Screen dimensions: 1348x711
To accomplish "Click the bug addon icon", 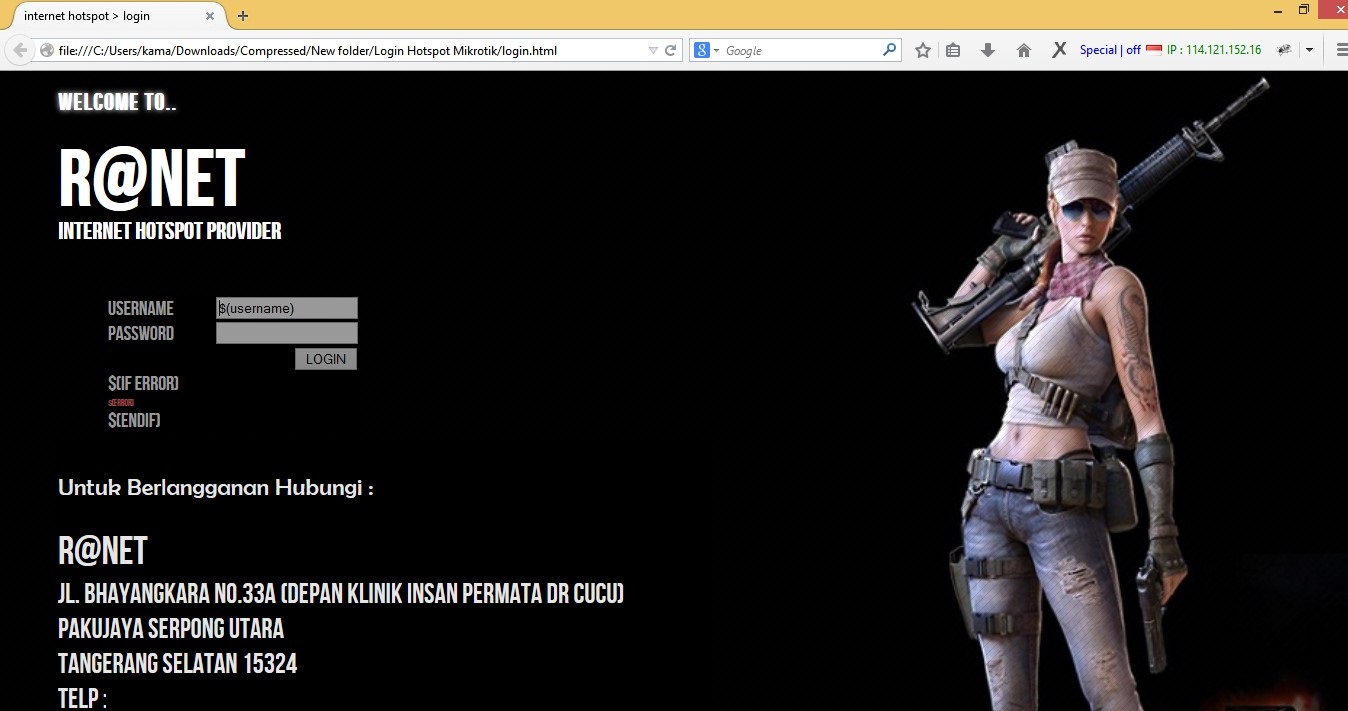I will [1285, 50].
